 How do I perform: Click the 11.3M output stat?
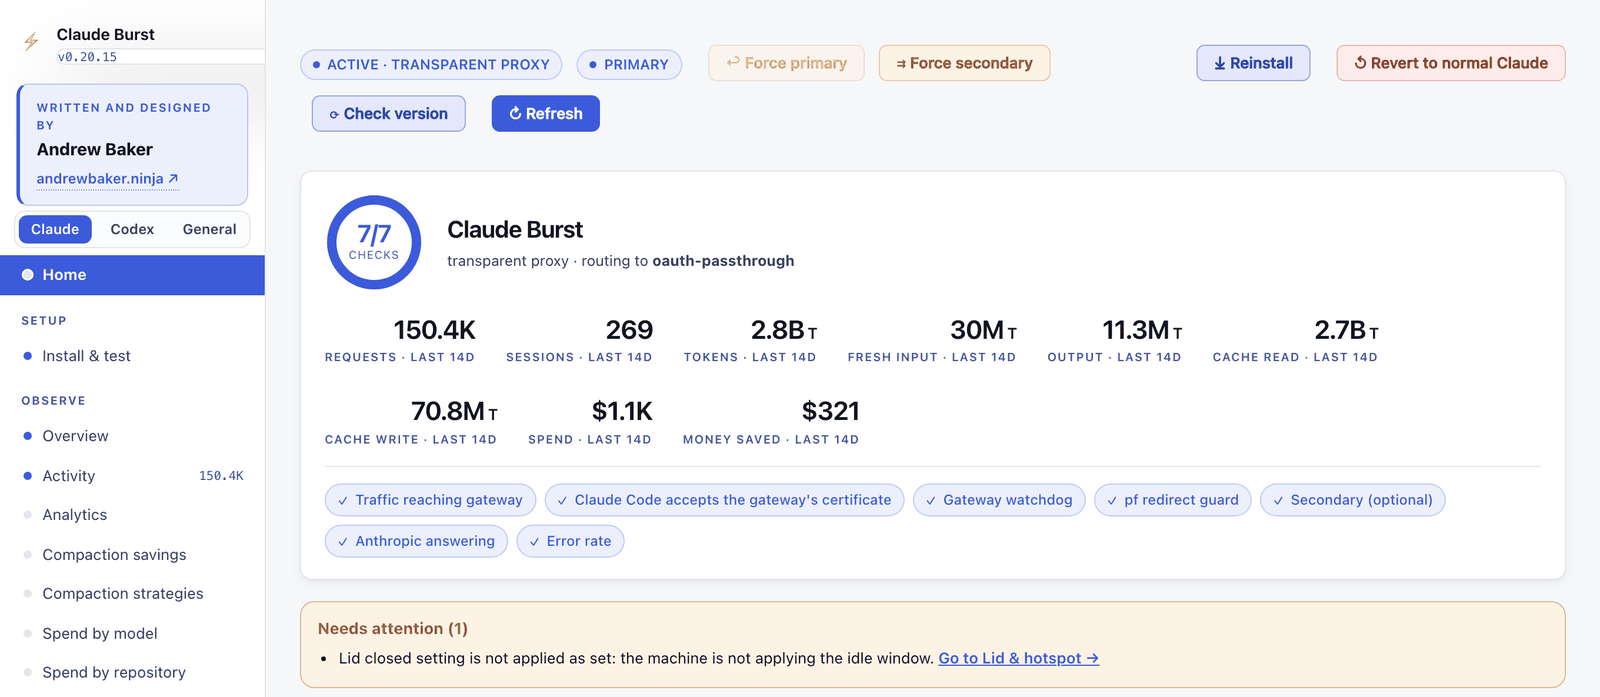(1114, 340)
